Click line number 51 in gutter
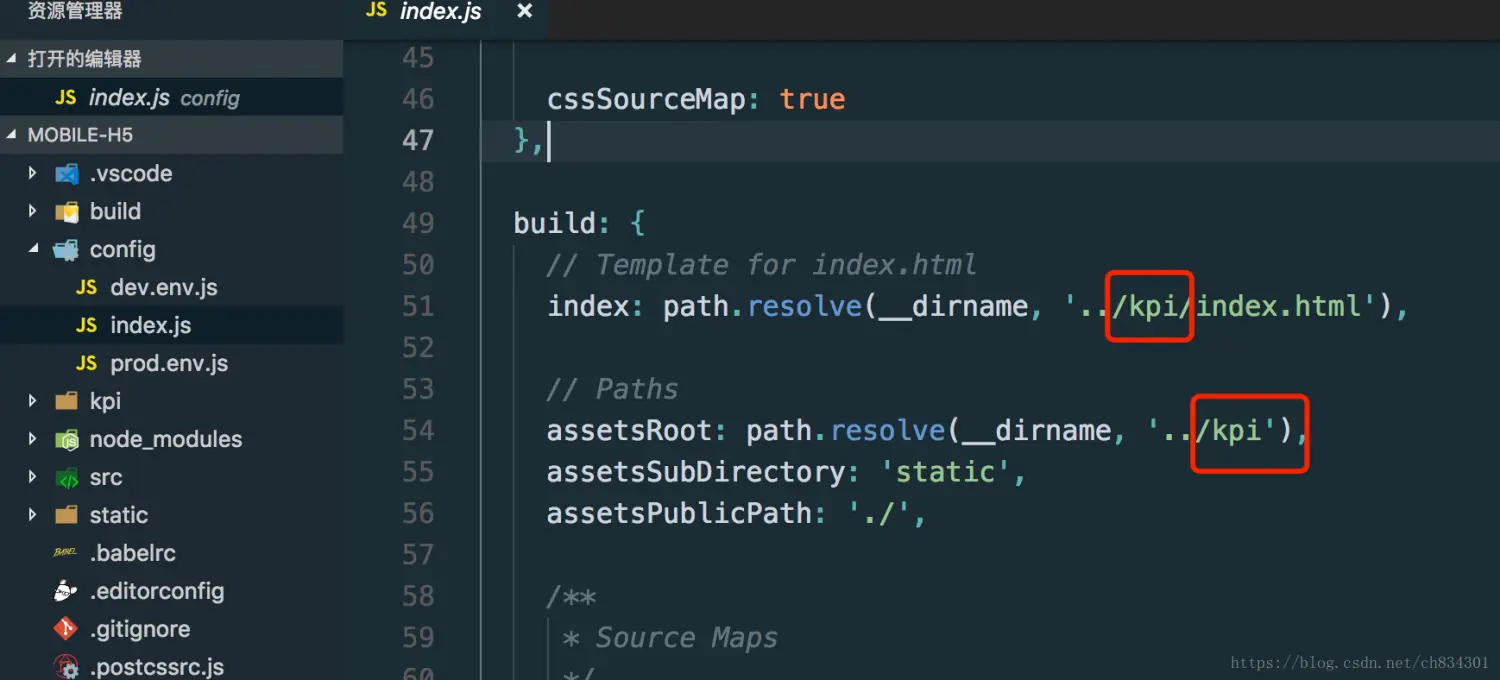Viewport: 1500px width, 680px height. coord(418,306)
